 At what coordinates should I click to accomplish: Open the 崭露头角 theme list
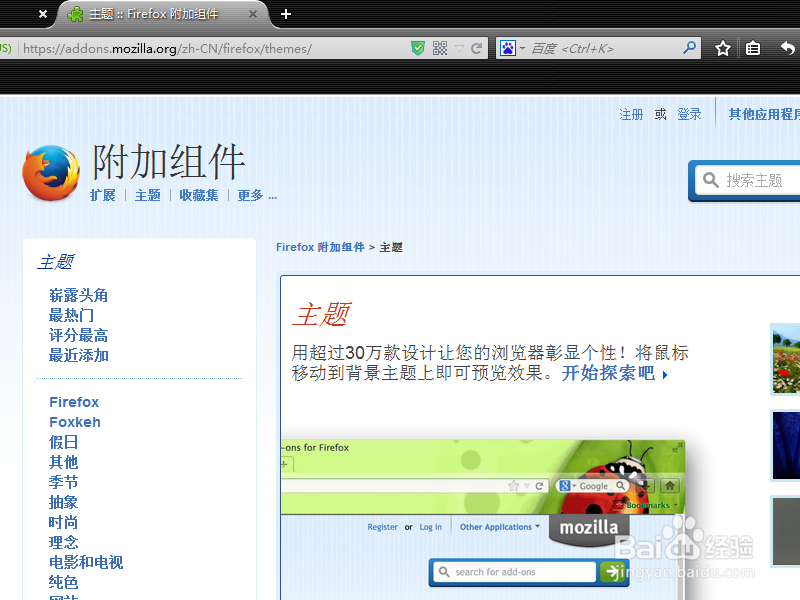(x=78, y=295)
